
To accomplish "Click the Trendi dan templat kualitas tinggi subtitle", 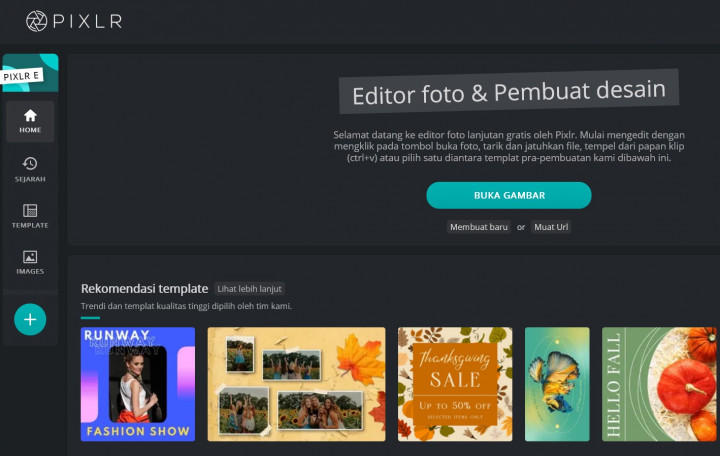I will [186, 306].
